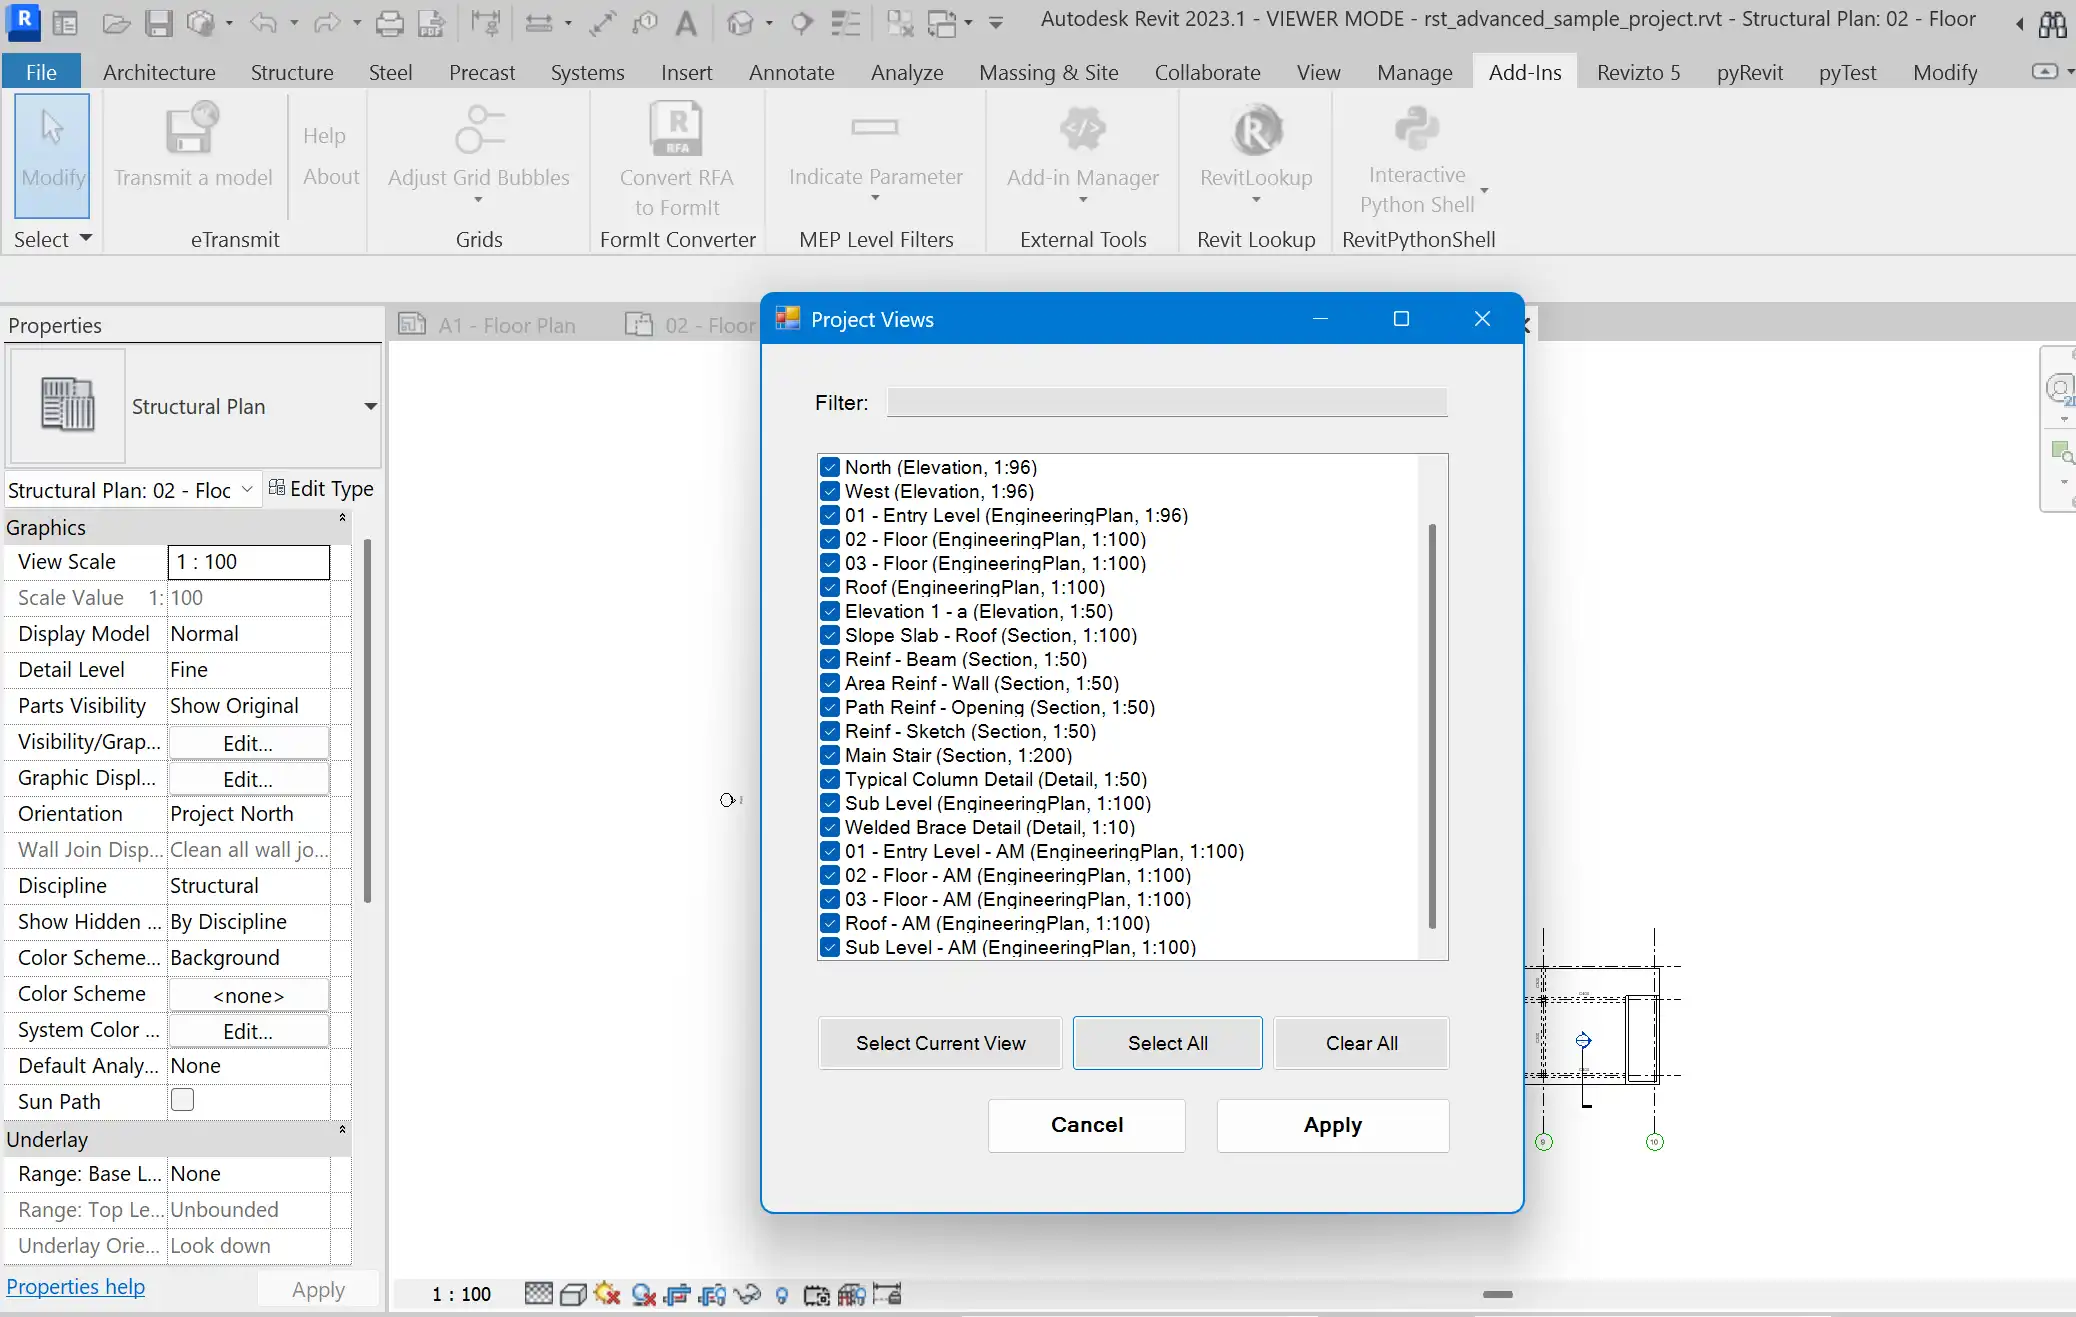2076x1317 pixels.
Task: Click the Project Views dialog window icon
Action: [788, 318]
